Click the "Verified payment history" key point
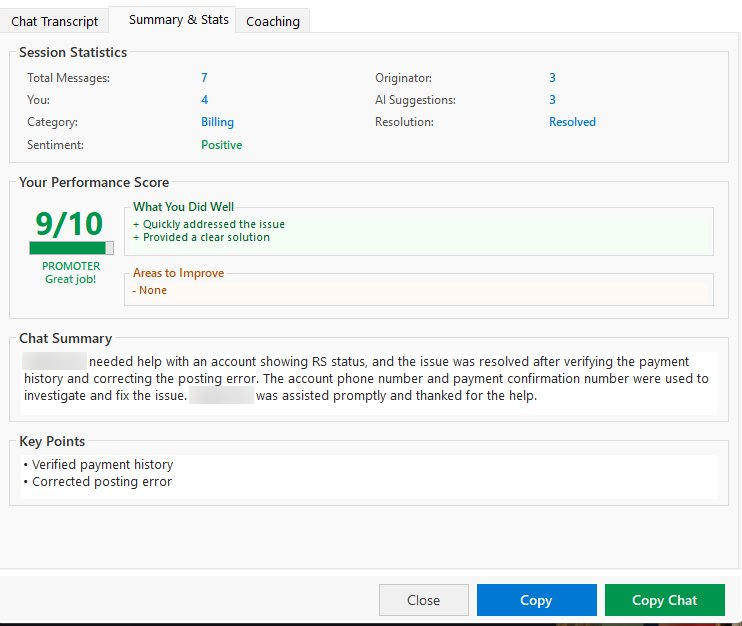Screen dimensions: 742x626 tap(102, 465)
